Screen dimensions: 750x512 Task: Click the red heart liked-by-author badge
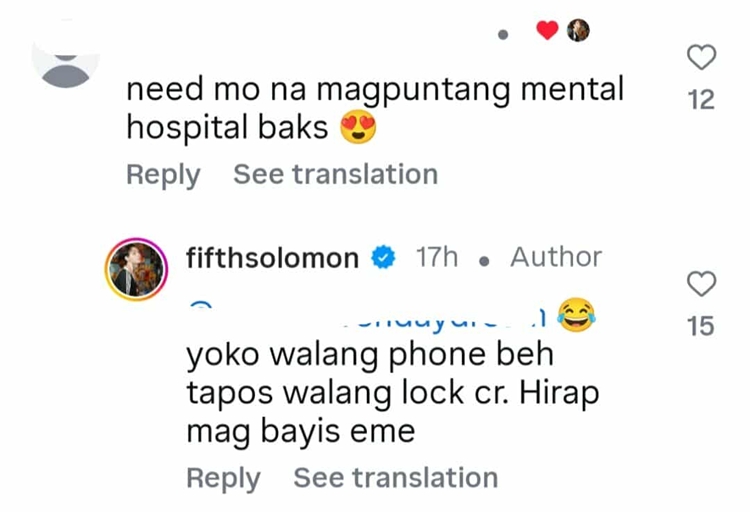coord(547,31)
